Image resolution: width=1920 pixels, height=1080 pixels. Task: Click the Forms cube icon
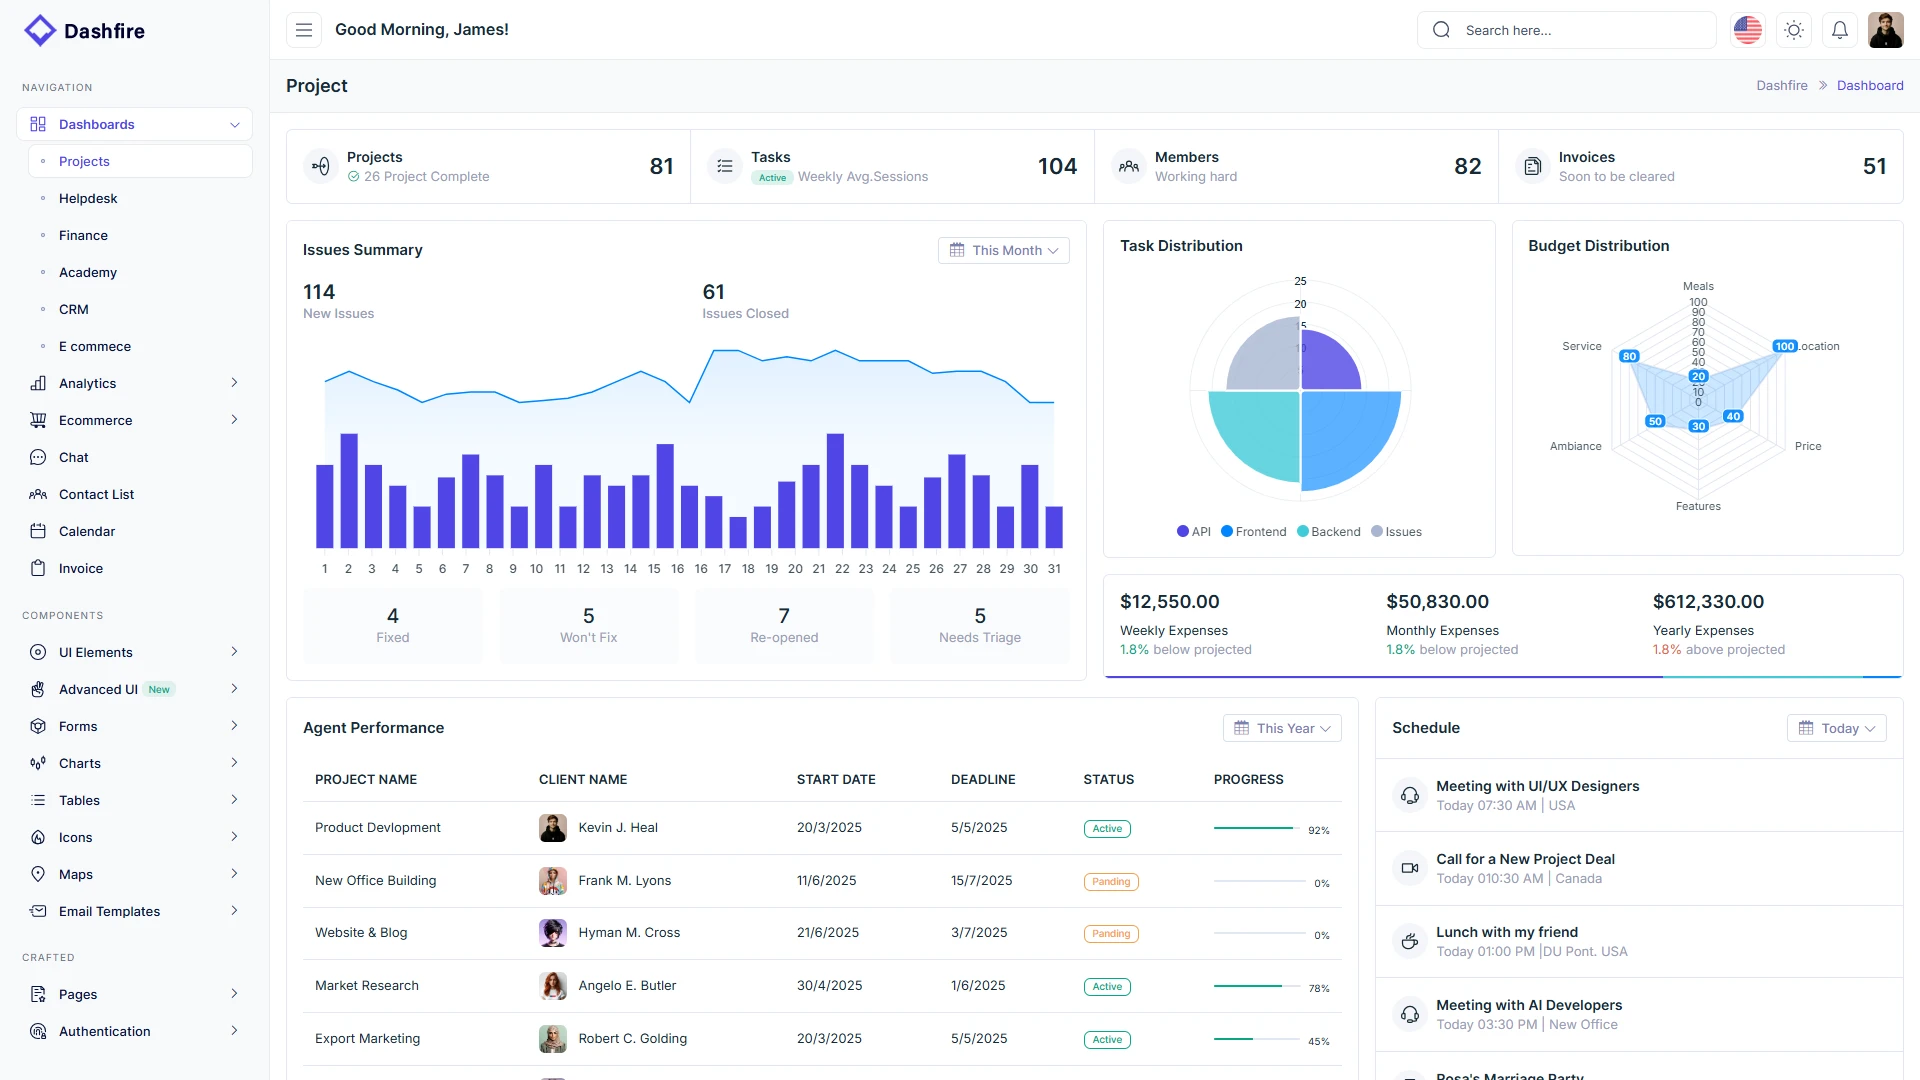click(x=38, y=726)
